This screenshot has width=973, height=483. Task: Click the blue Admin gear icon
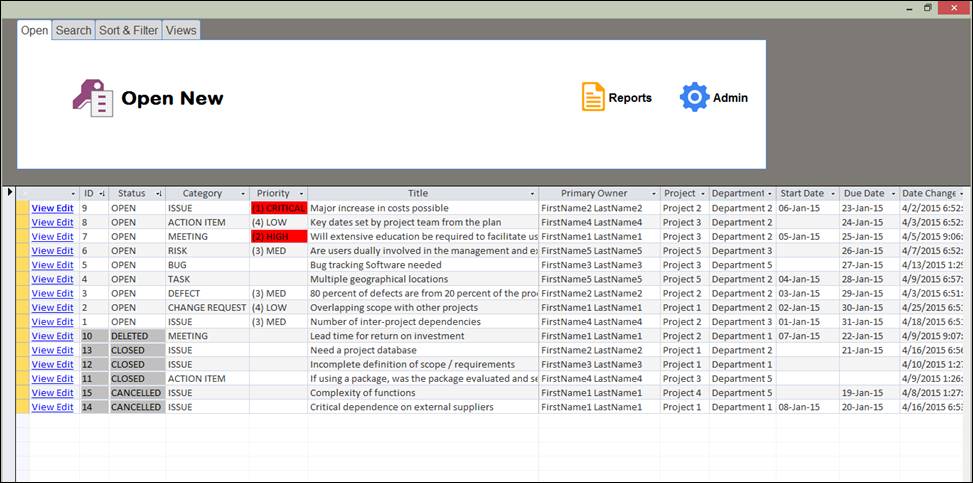coord(694,97)
